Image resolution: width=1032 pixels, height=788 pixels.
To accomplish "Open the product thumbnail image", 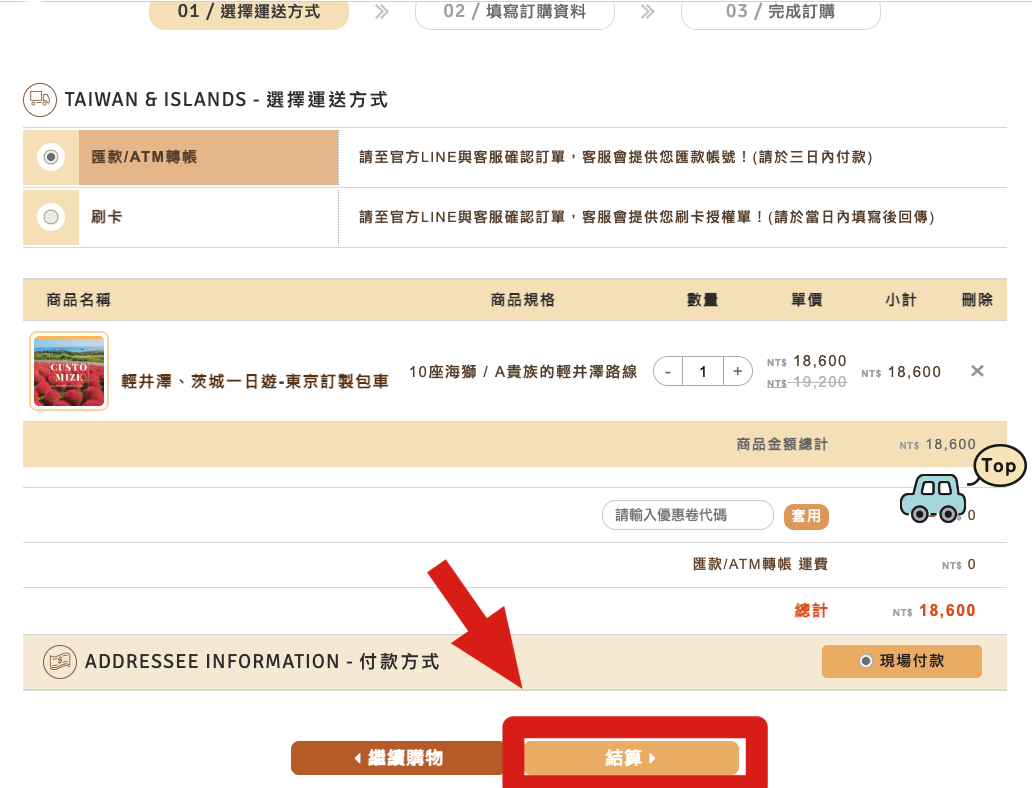I will click(x=69, y=371).
